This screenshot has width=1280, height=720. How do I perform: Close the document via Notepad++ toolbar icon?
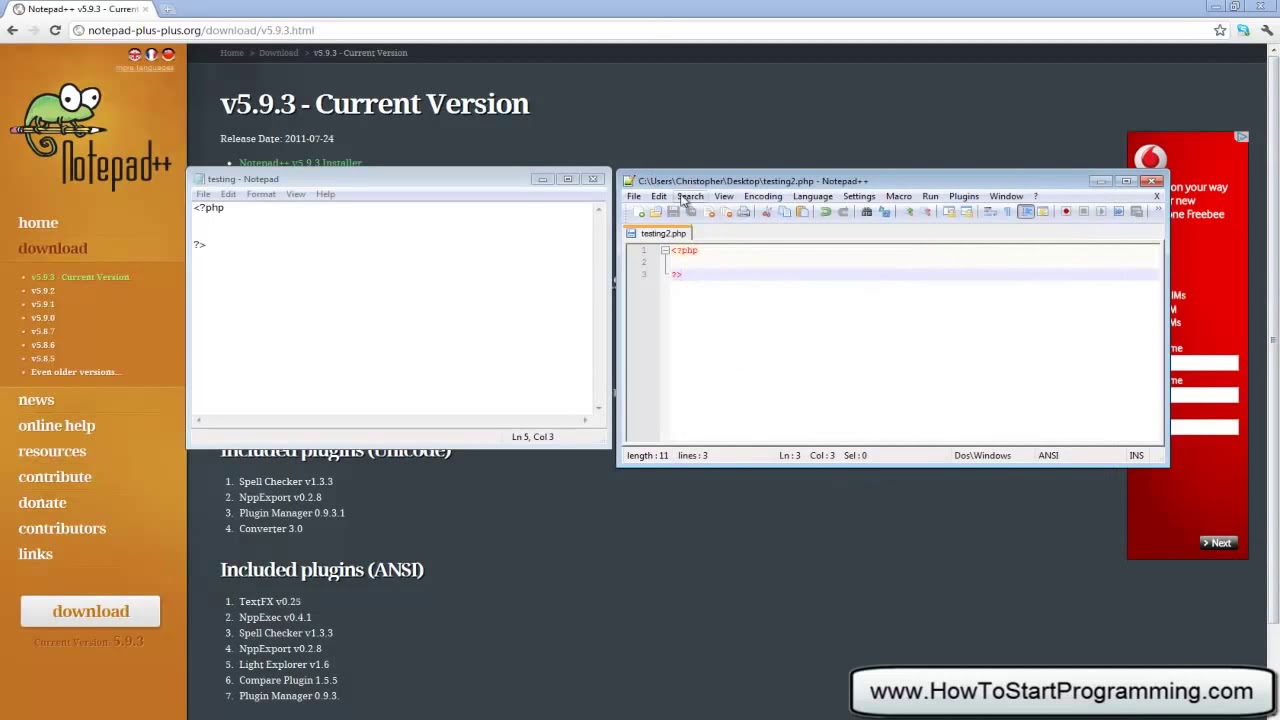pos(709,212)
